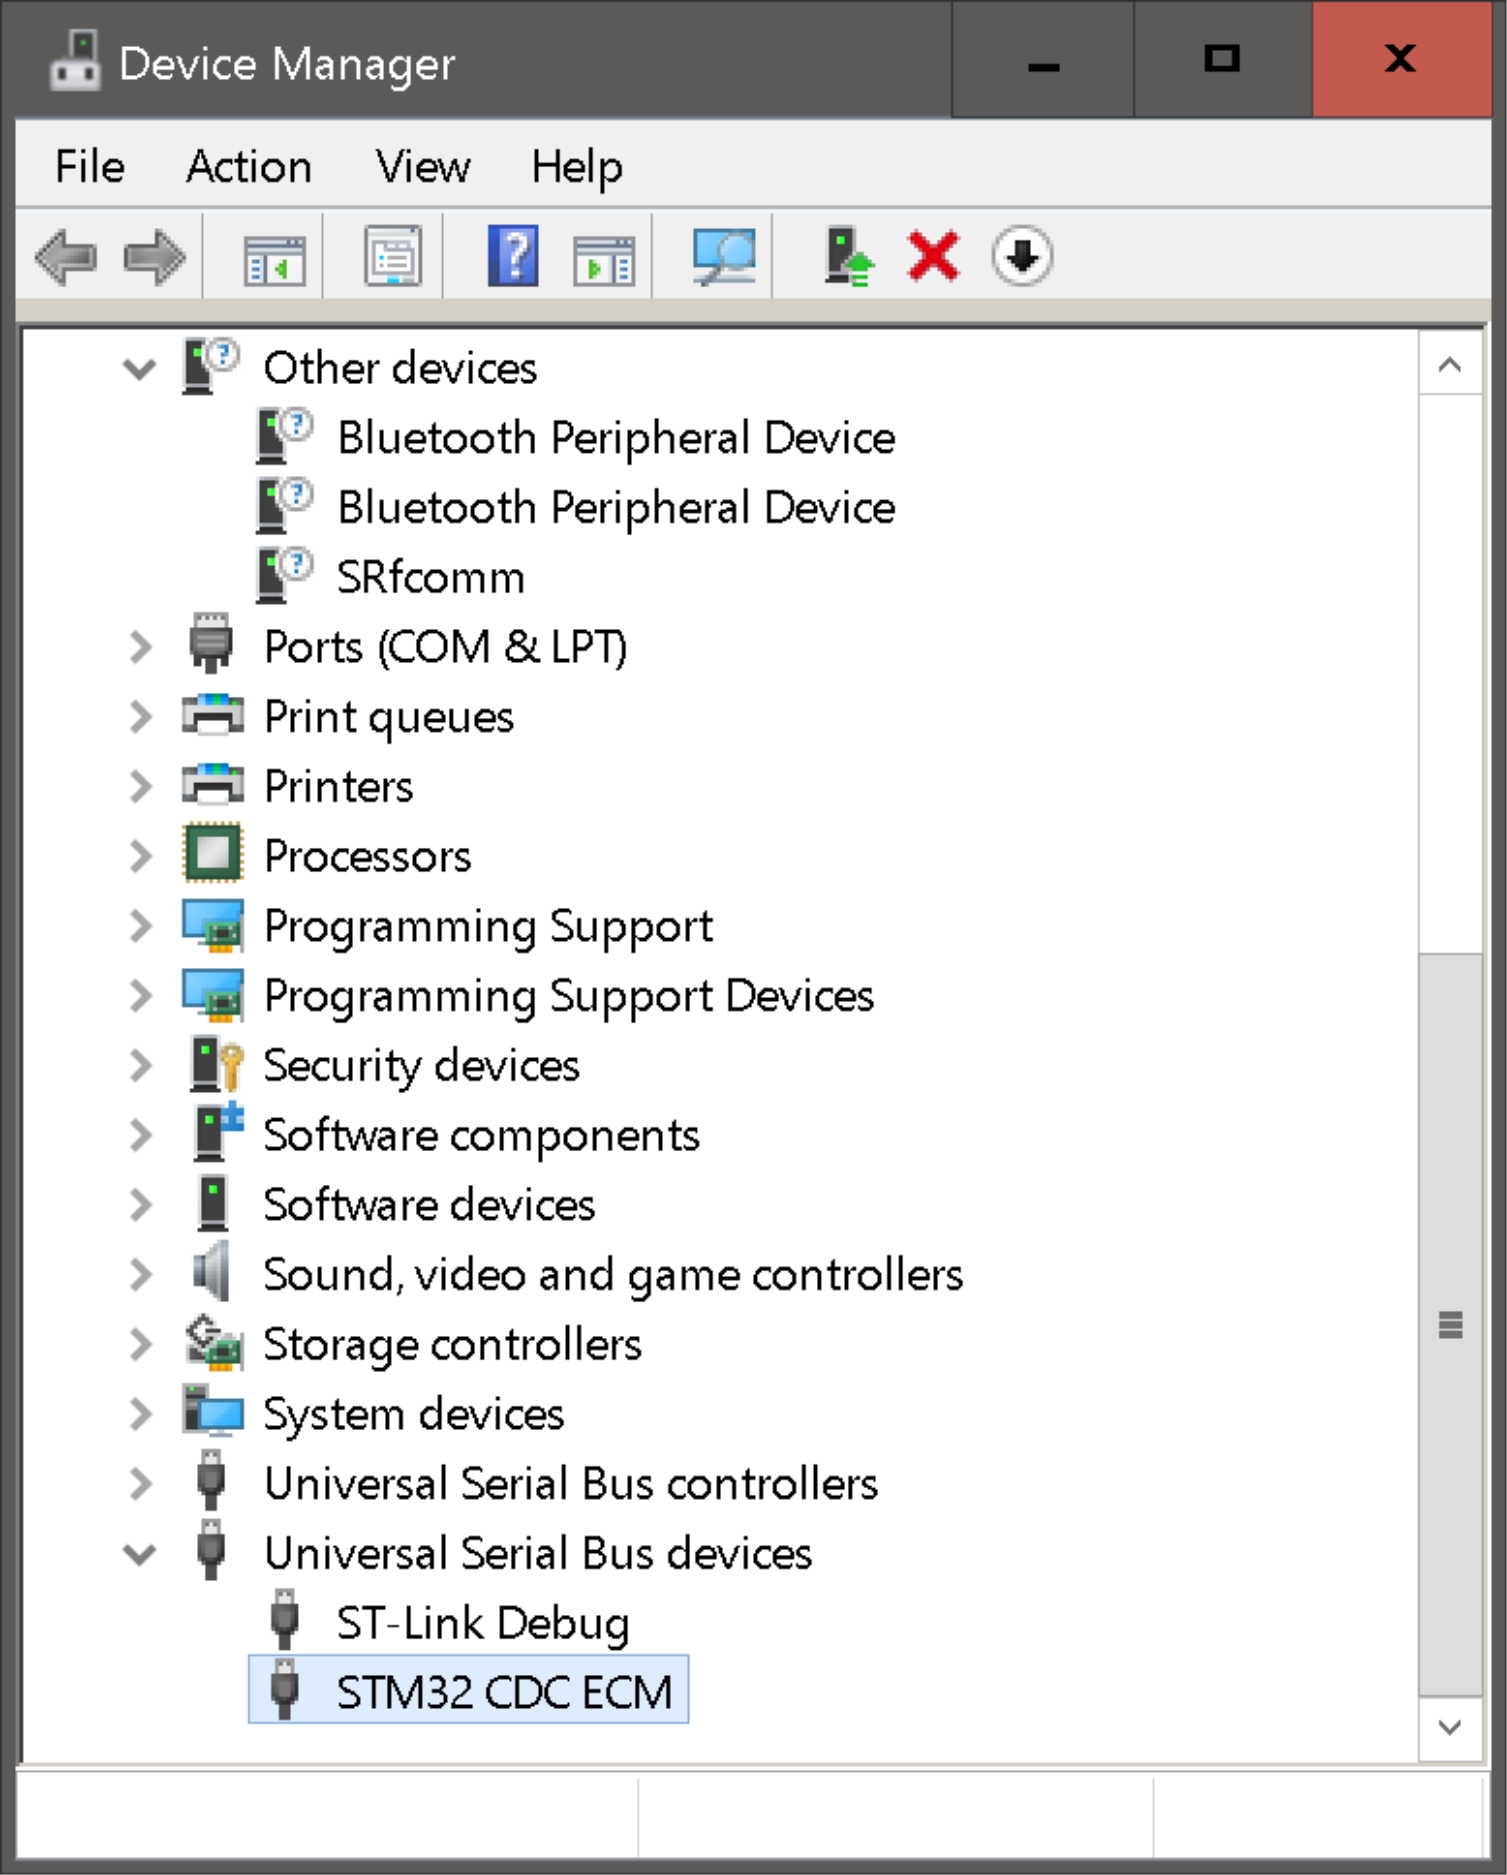The height and width of the screenshot is (1875, 1507).
Task: Expand the Ports (COM & LPT) category
Action: [x=140, y=647]
